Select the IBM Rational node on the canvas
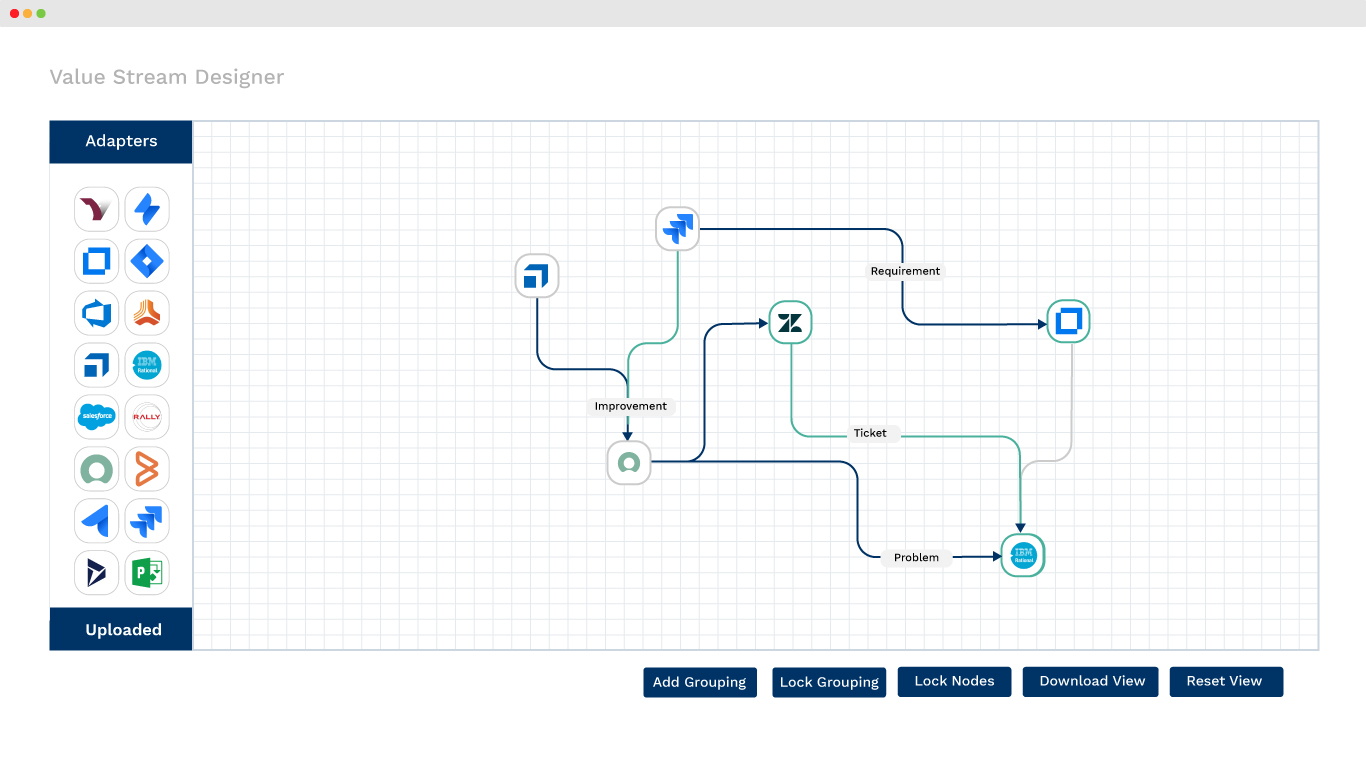Image resolution: width=1366 pixels, height=768 pixels. tap(1023, 555)
